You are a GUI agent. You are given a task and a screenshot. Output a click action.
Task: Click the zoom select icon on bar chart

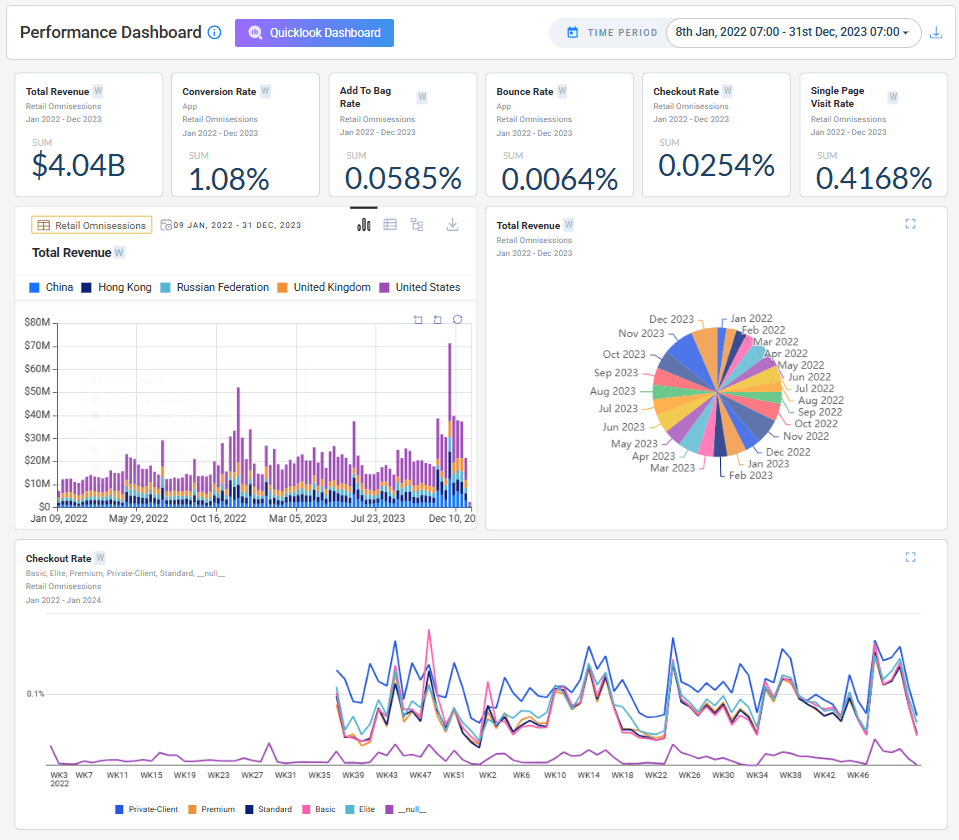[418, 319]
